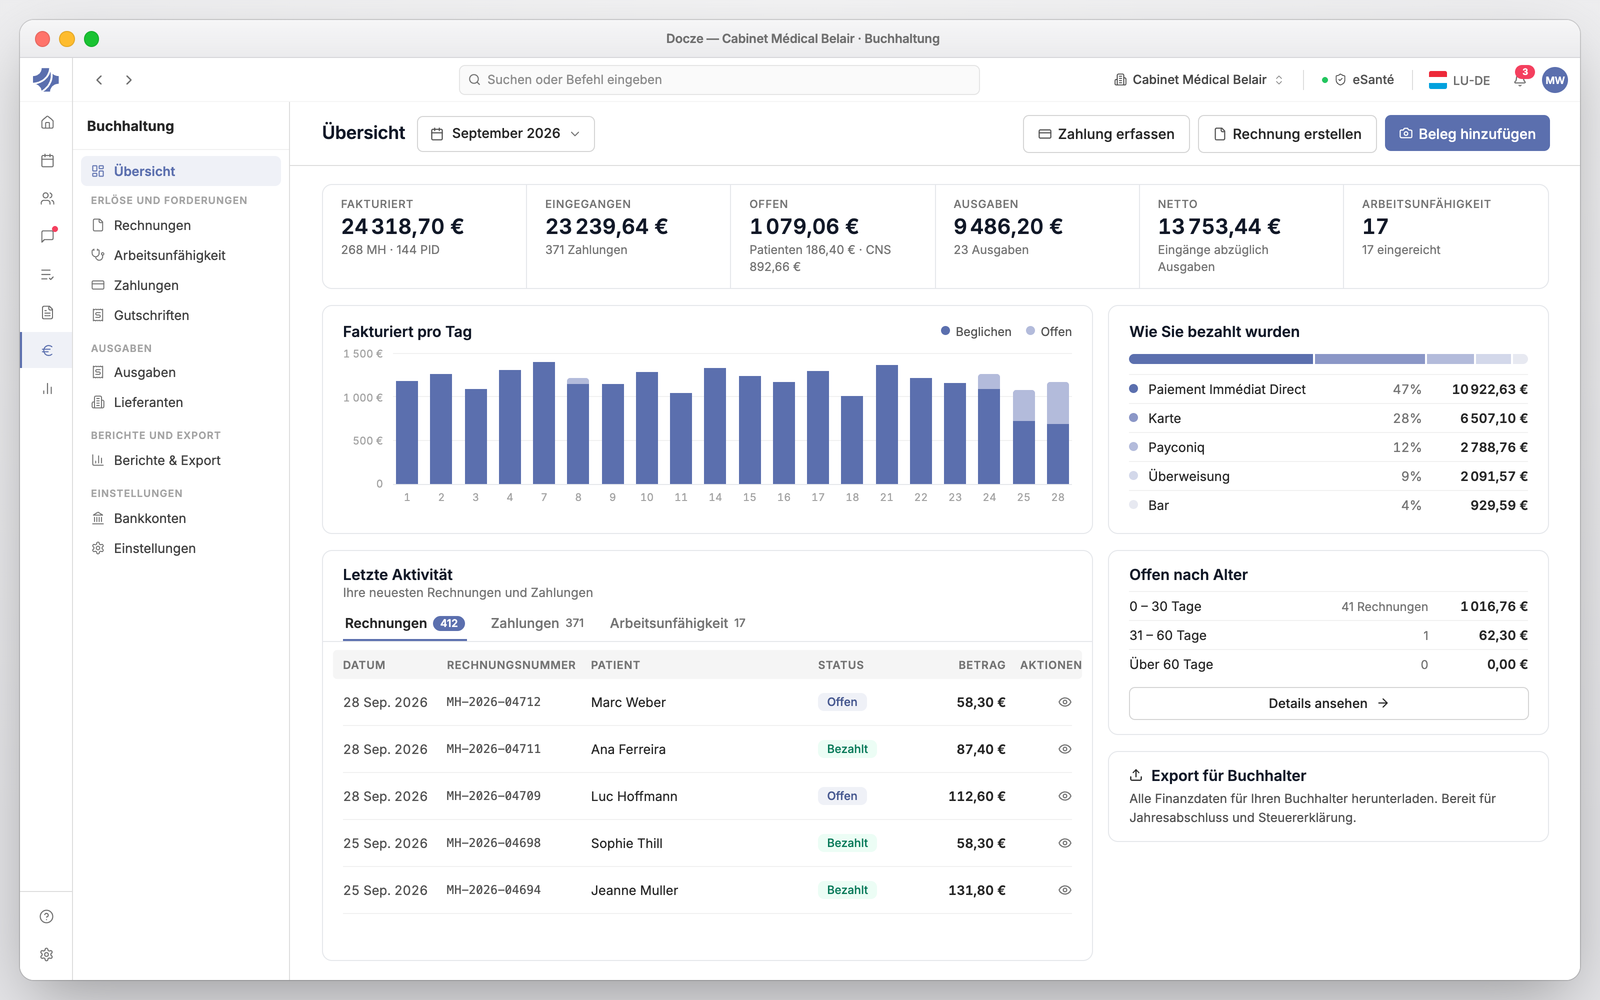1600x1000 pixels.
Task: Click the Beglichen legend swatch
Action: [945, 332]
